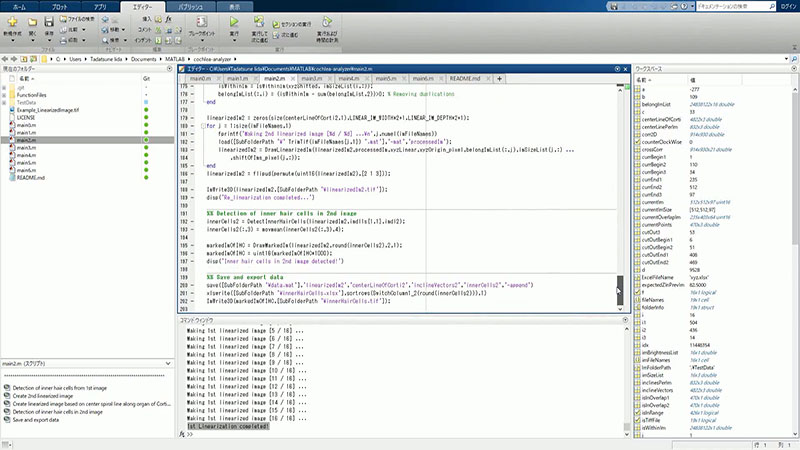Open the Command Window actions menu

coord(625,320)
